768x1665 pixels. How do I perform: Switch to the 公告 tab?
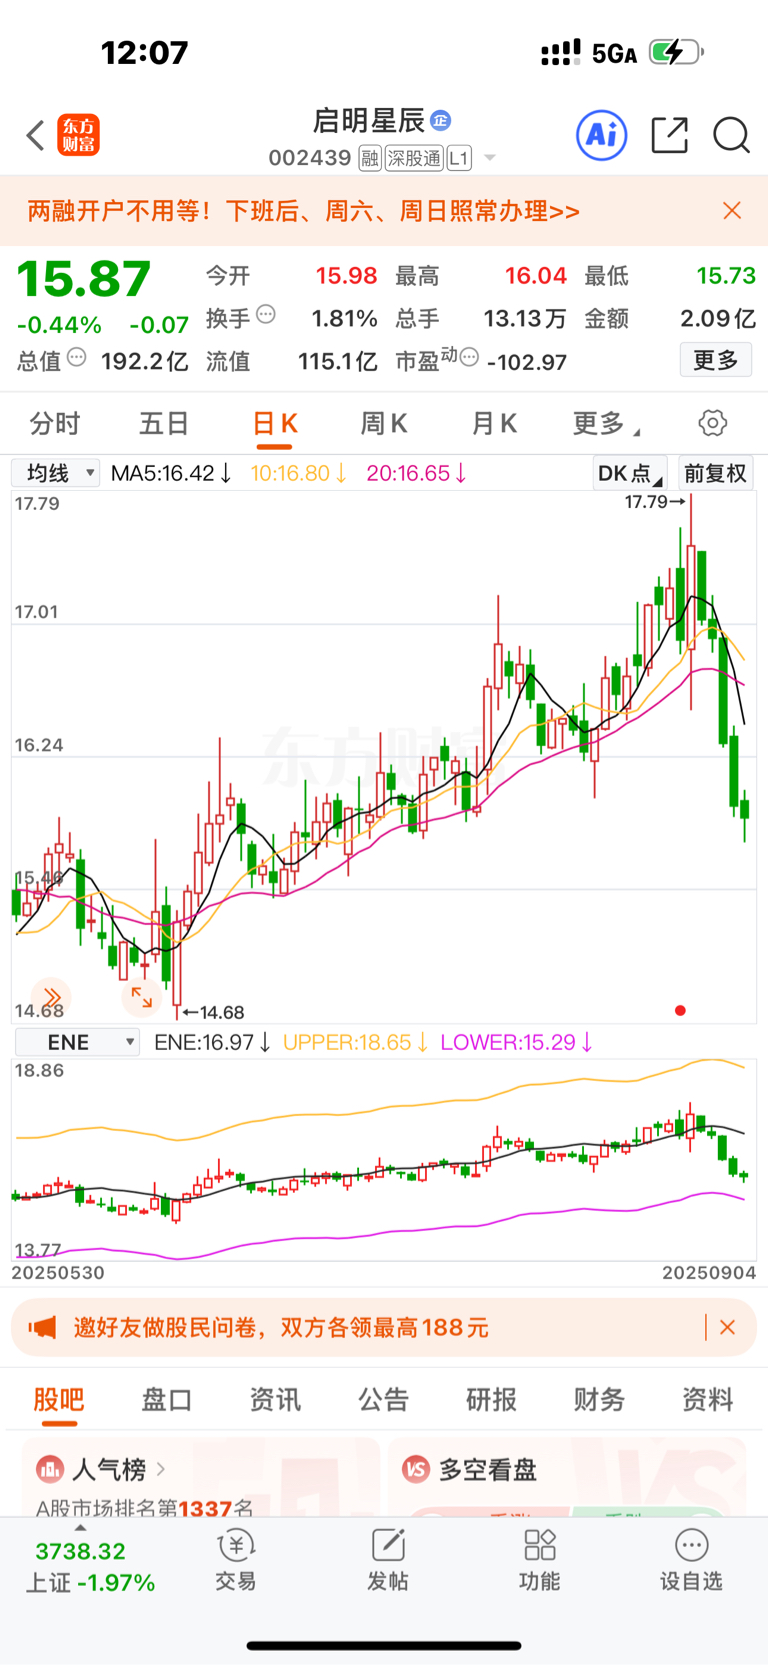384,1400
